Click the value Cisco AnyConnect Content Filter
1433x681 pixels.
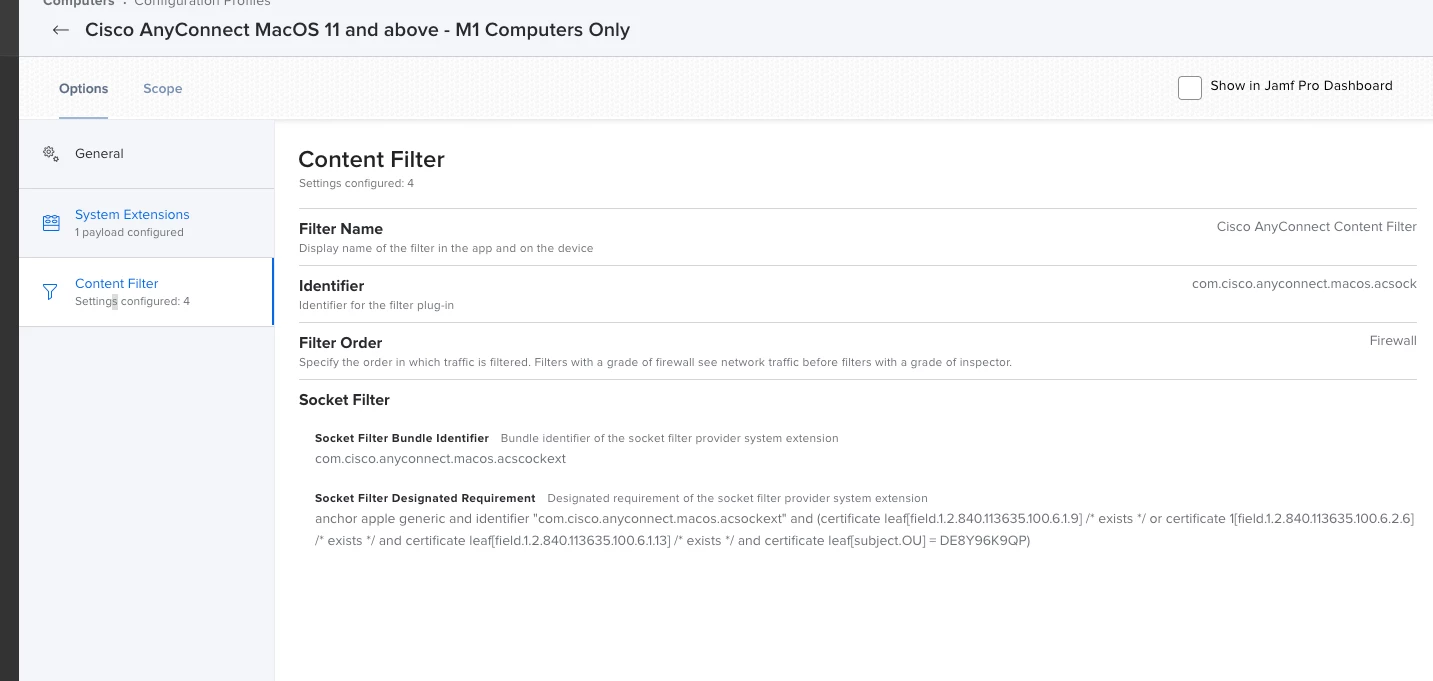pos(1316,227)
